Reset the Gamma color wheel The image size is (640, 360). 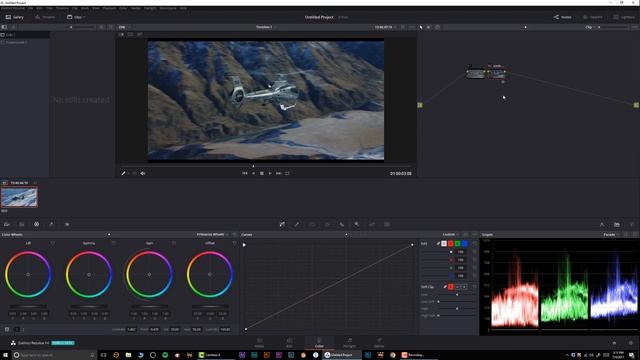tap(113, 243)
